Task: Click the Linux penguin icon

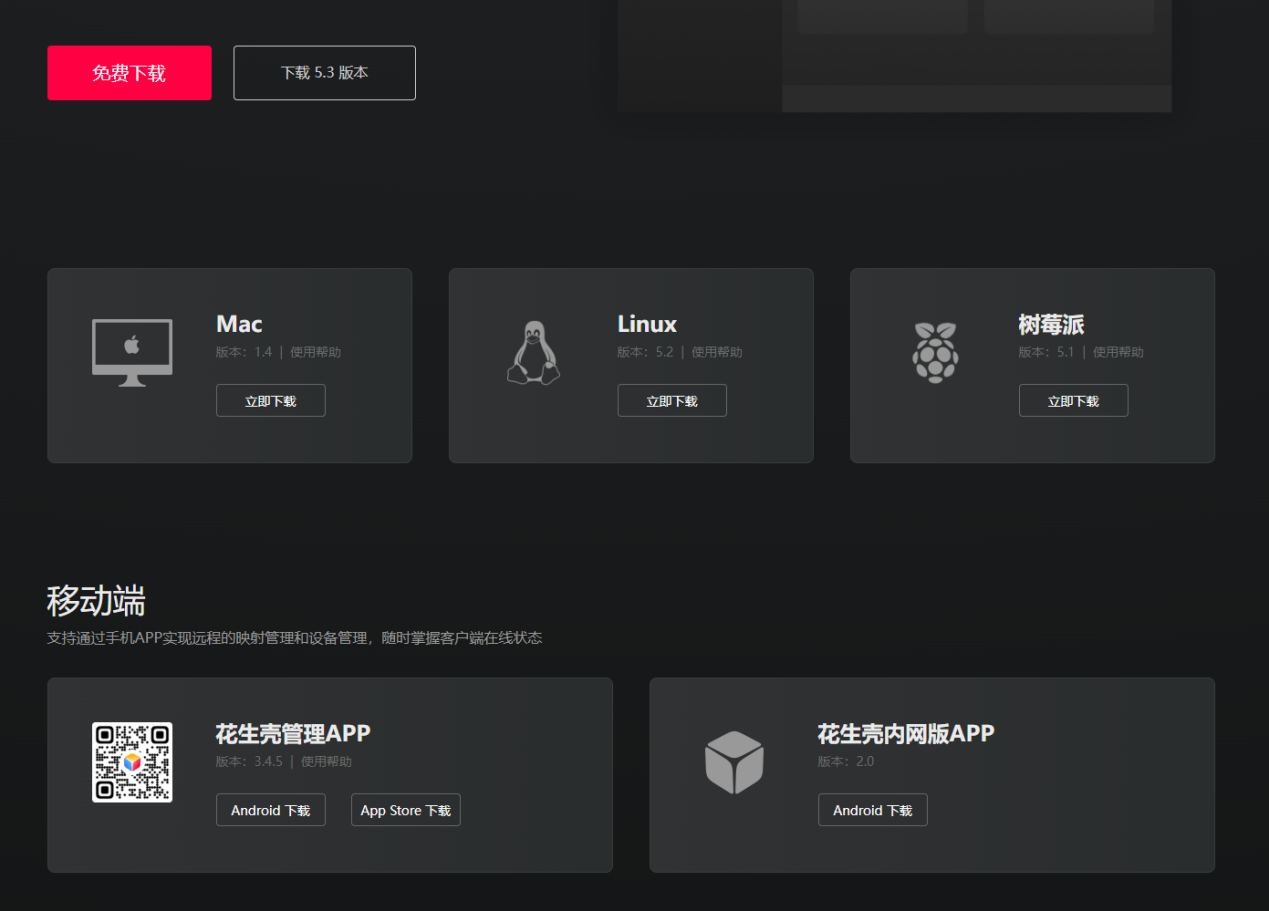Action: [x=533, y=353]
